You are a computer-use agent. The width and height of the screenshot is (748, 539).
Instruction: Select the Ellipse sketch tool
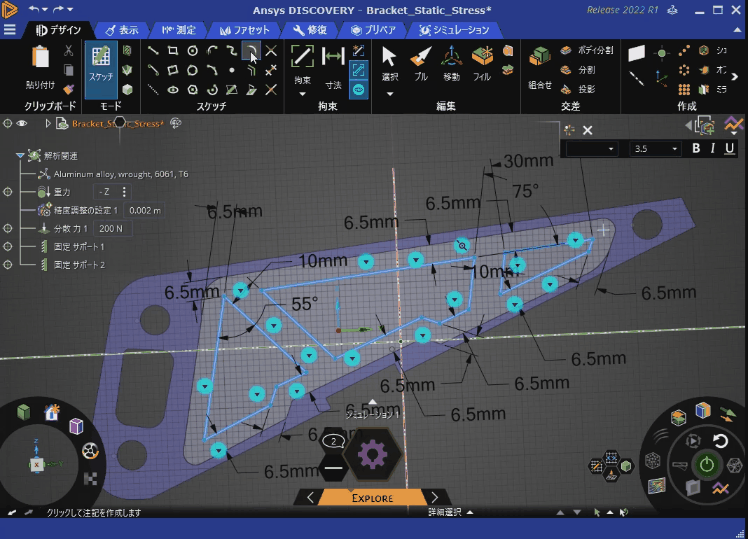coord(173,90)
